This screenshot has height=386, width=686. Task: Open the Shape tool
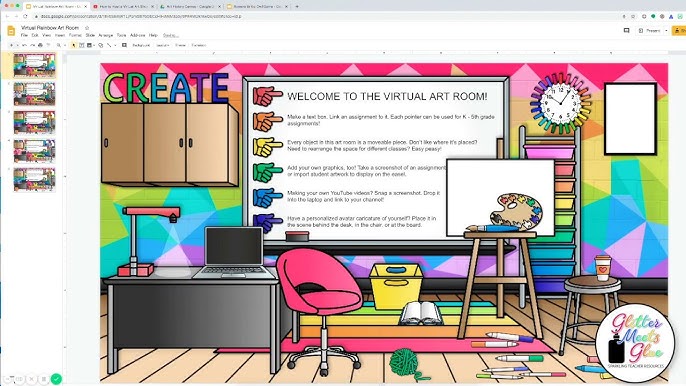101,45
